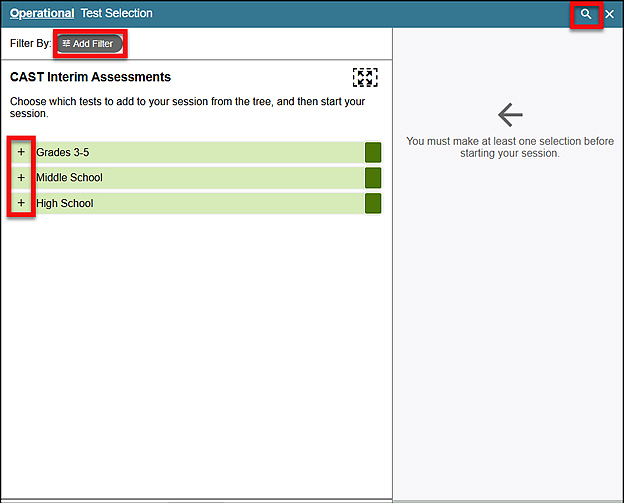
Task: Select the Grades 3-5 green checkbox
Action: tap(373, 152)
